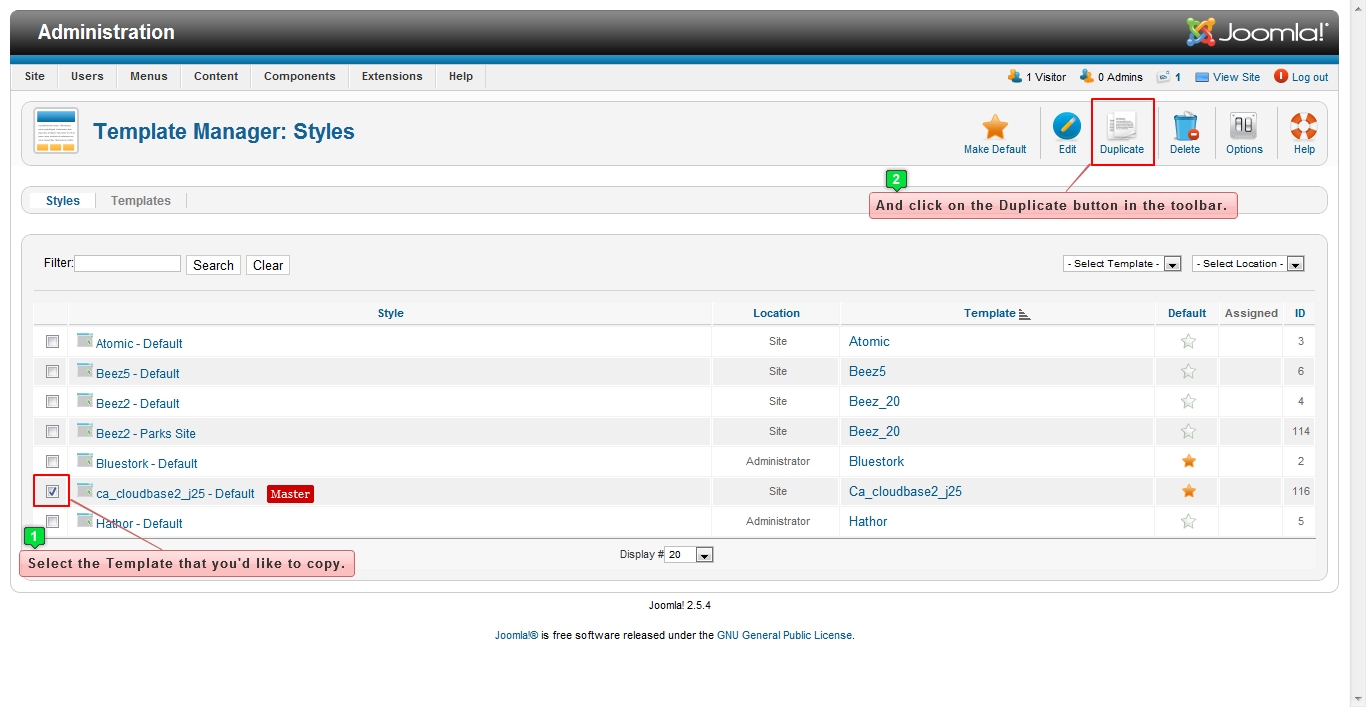Click the Beez2 - Parks Site default star
Image resolution: width=1366 pixels, height=707 pixels.
1188,431
